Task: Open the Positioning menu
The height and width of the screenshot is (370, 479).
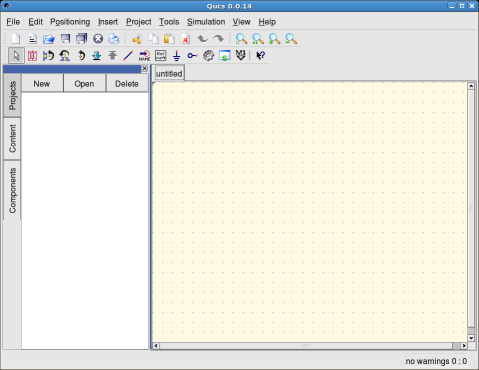Action: [70, 22]
